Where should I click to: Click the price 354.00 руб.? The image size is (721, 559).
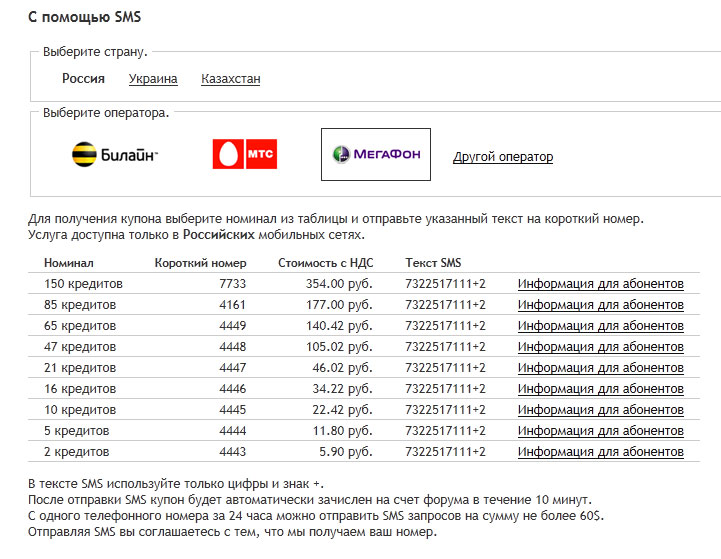(339, 284)
